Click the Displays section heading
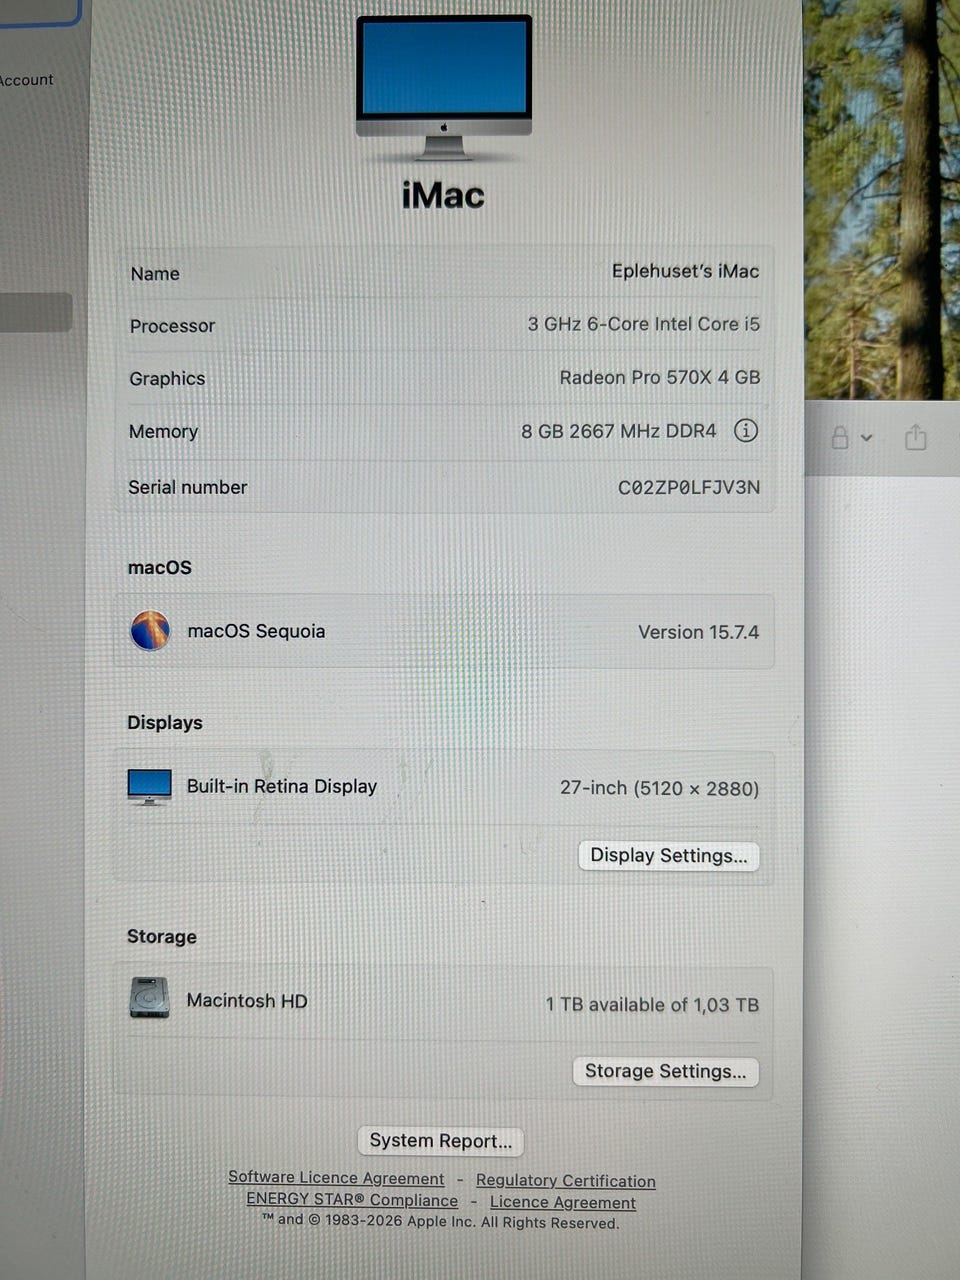The image size is (960, 1280). (x=165, y=722)
